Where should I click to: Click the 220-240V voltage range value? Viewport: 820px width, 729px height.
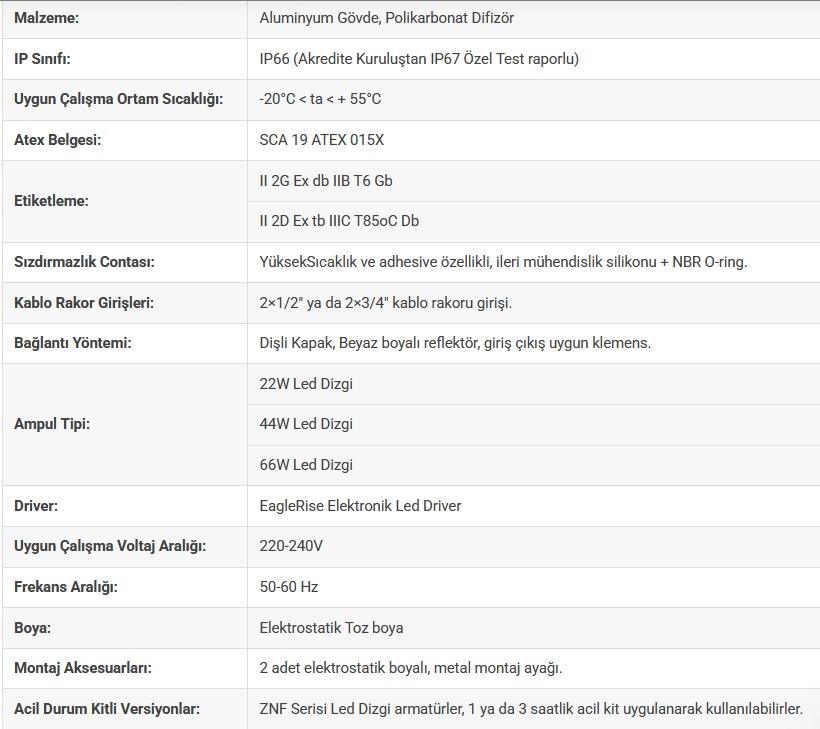291,546
